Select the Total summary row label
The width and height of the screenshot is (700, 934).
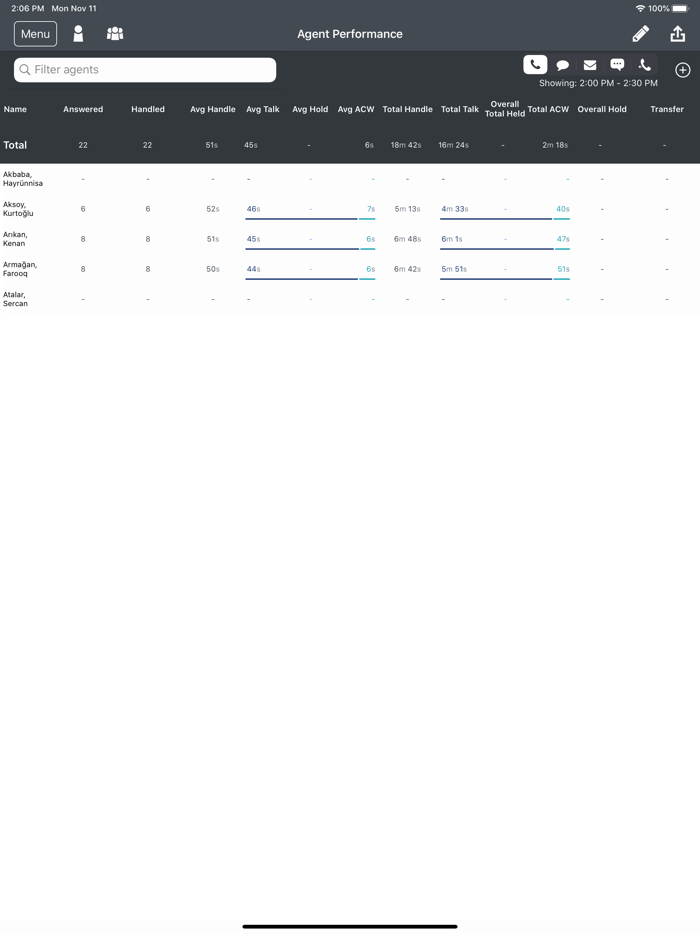click(15, 145)
